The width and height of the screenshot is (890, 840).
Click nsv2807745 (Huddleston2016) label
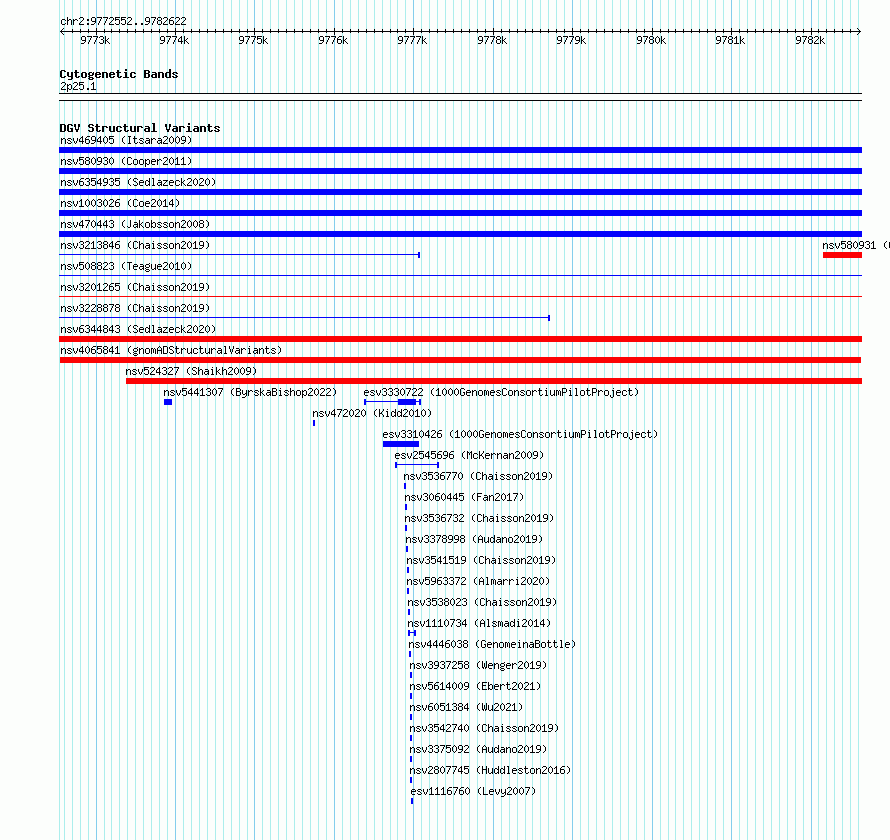[x=490, y=770]
